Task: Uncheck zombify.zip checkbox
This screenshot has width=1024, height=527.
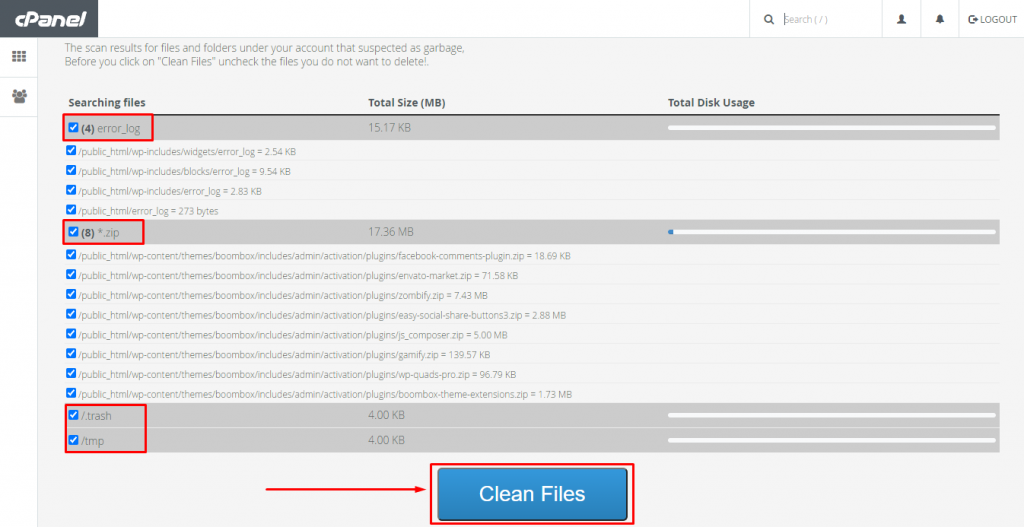Action: pos(71,294)
